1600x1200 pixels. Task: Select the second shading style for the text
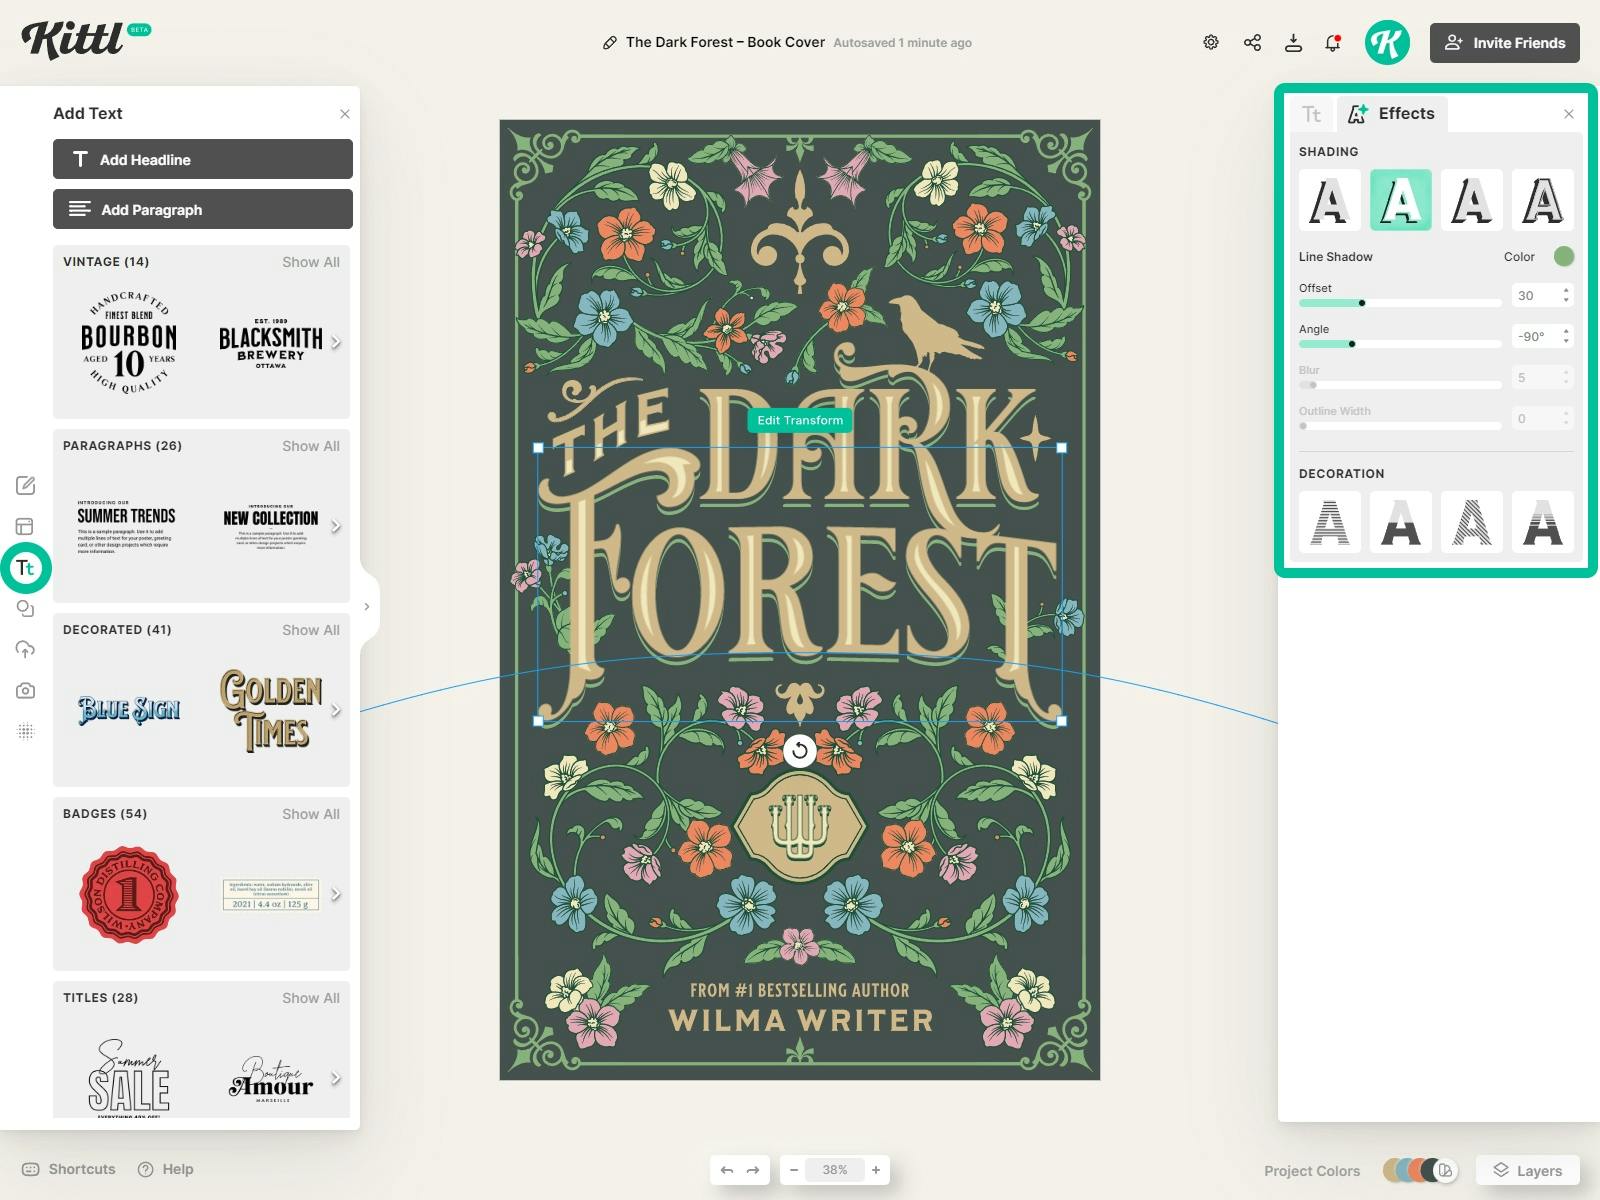(1400, 199)
